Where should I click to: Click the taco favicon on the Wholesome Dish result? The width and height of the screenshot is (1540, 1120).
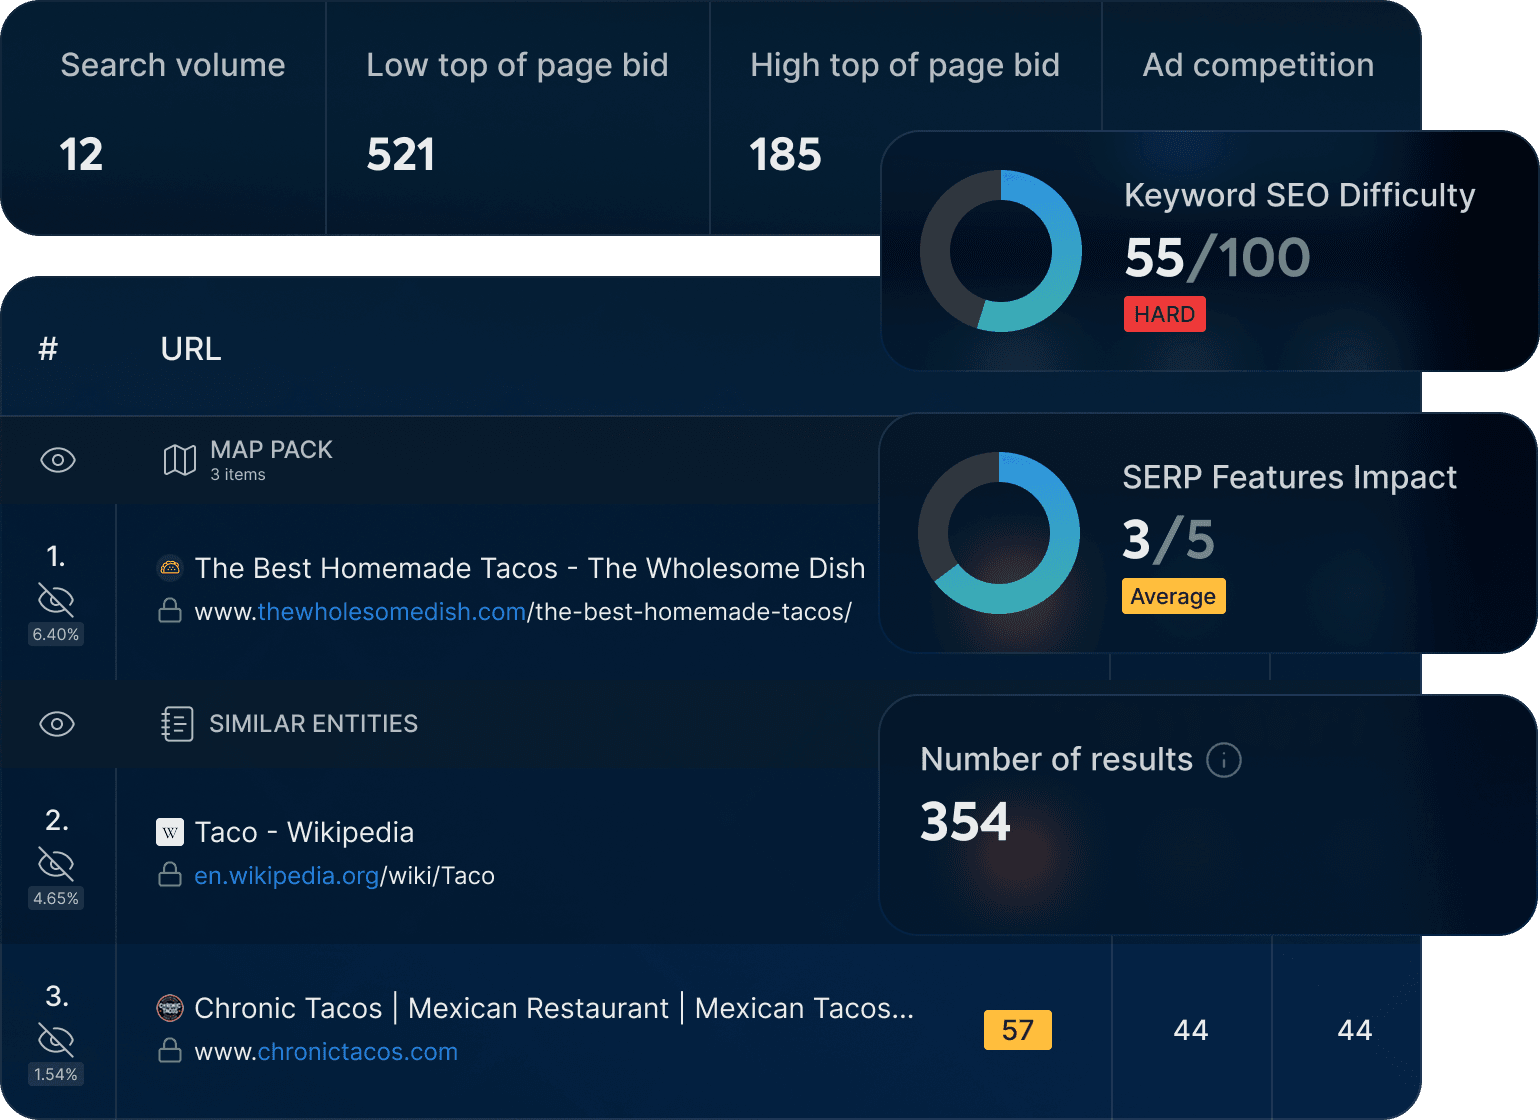tap(170, 568)
